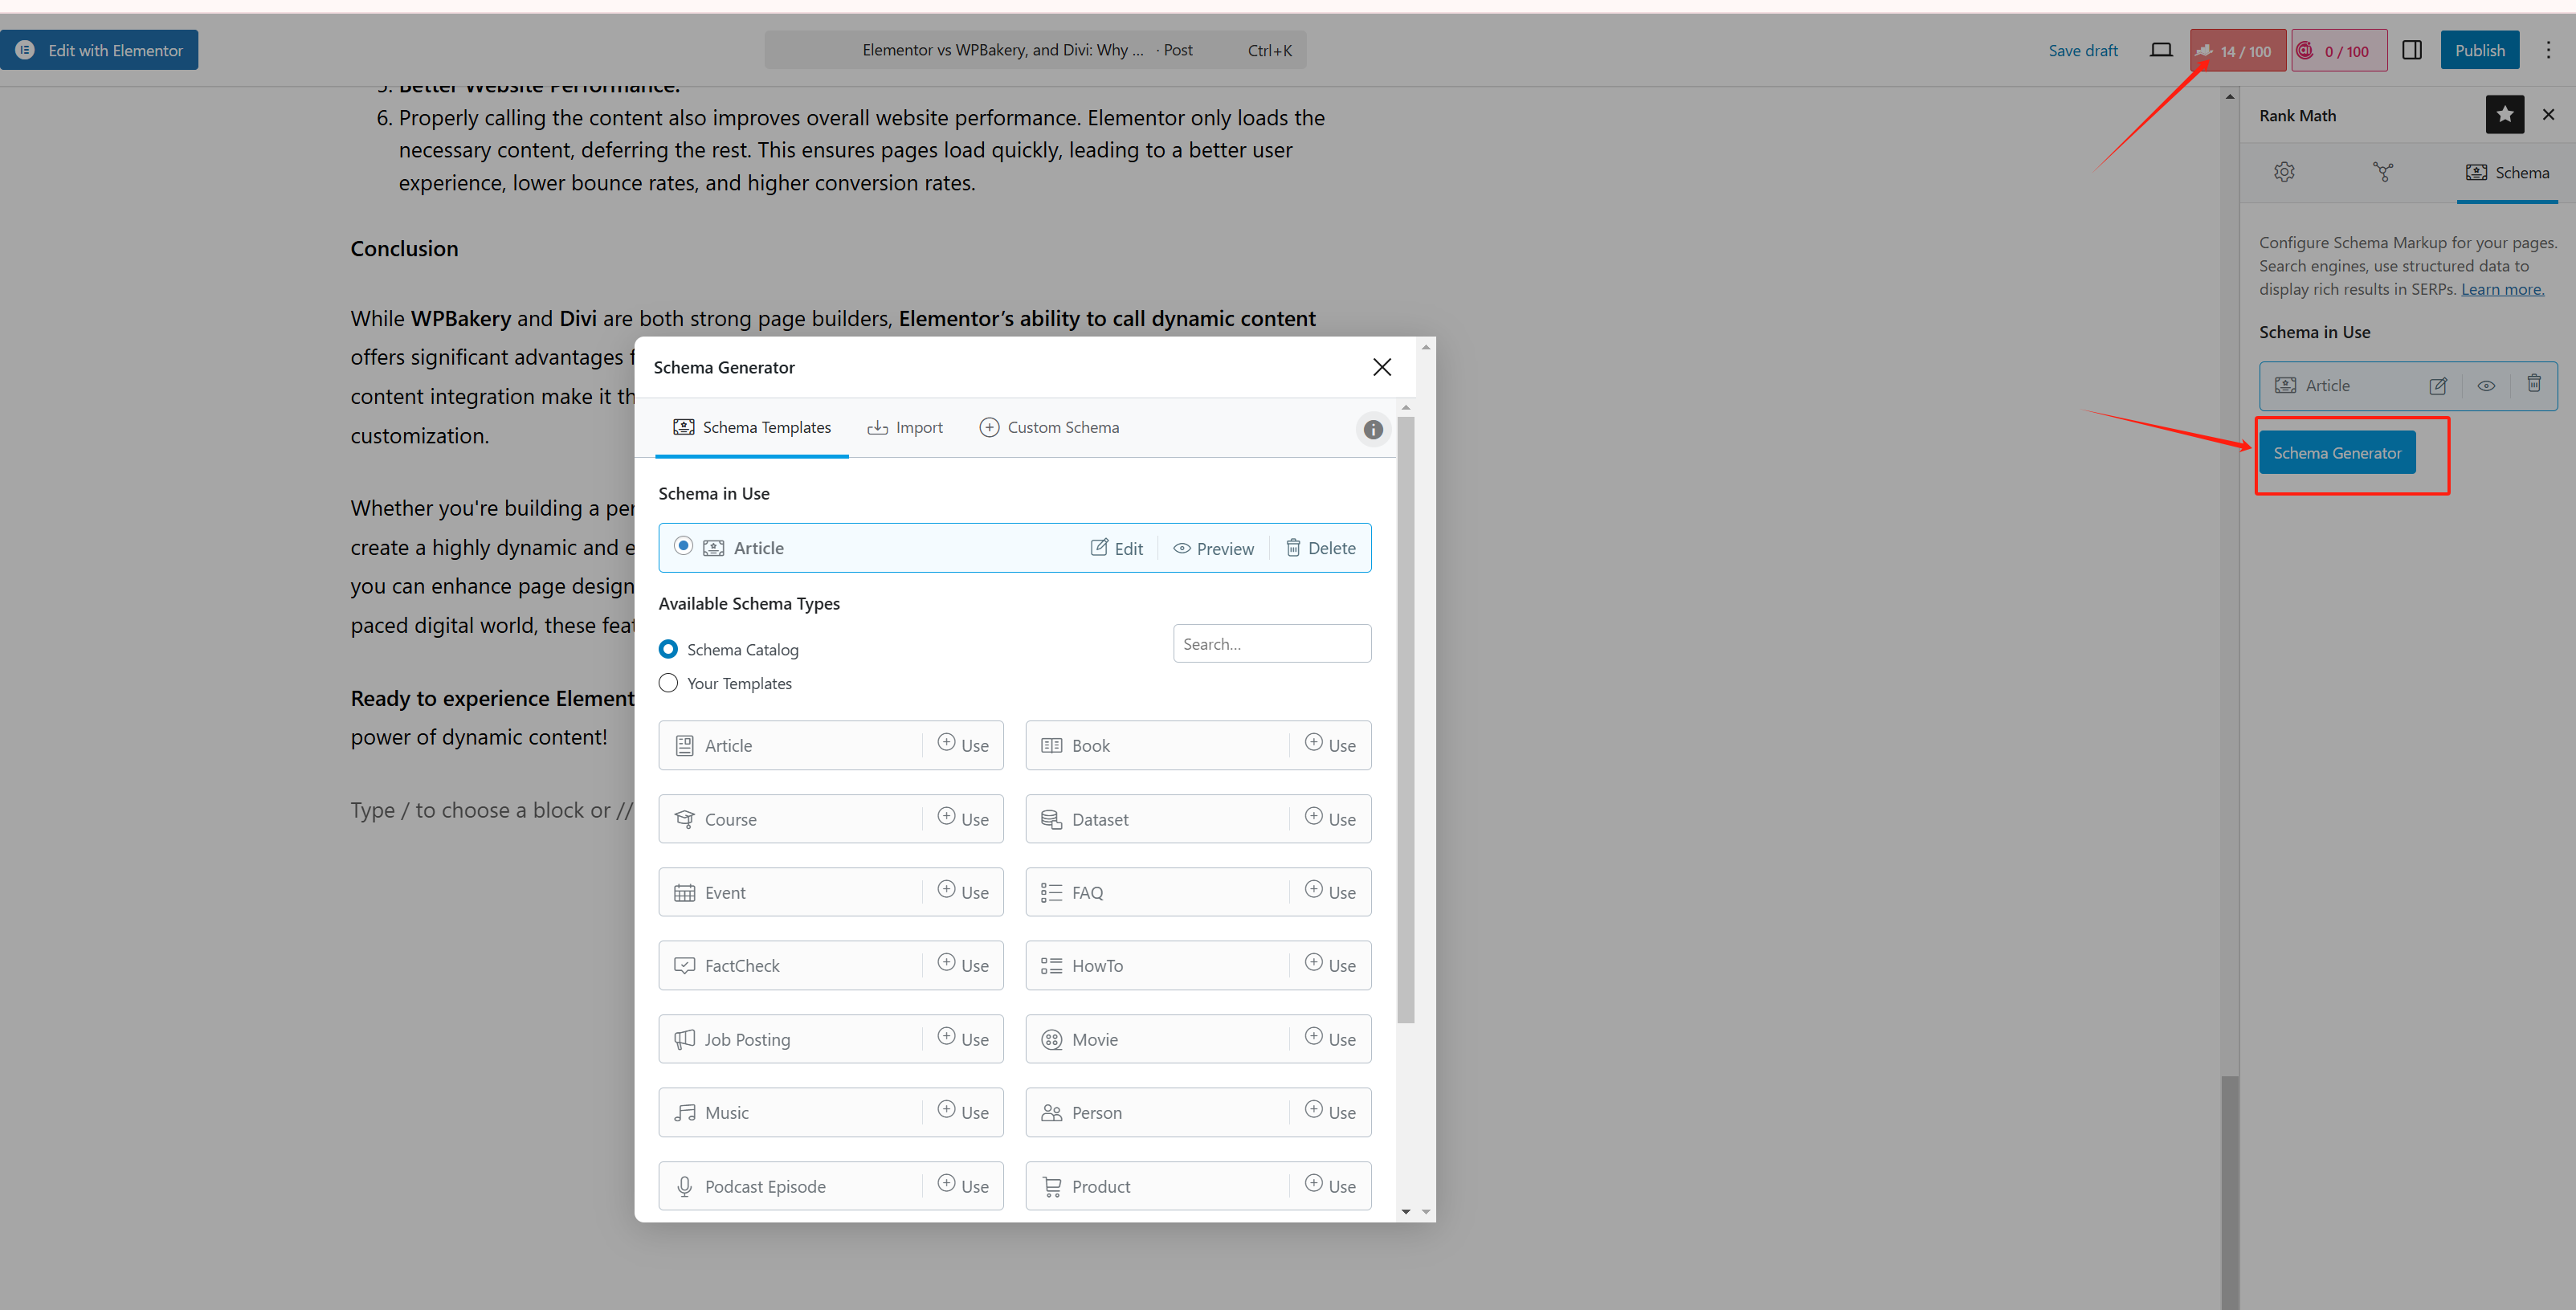Open Rank Math general settings gear tab
Screen dimensions: 2576x1310
click(x=2284, y=172)
